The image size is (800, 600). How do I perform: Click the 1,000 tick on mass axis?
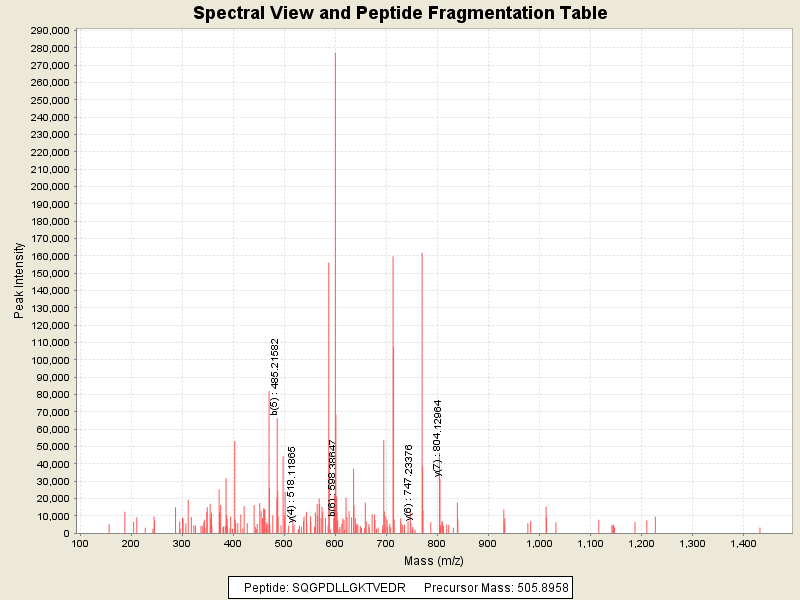point(539,543)
